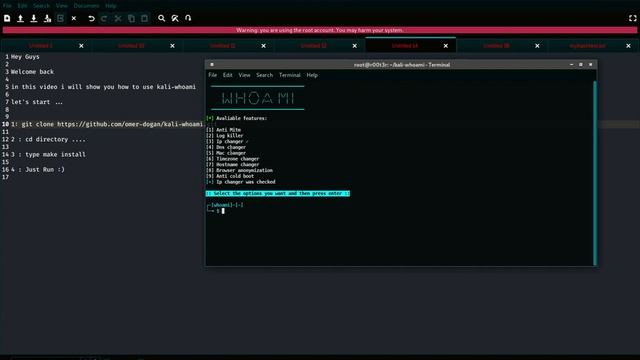Undo the last edit
Screen dimensions: 640x360
click(91, 18)
